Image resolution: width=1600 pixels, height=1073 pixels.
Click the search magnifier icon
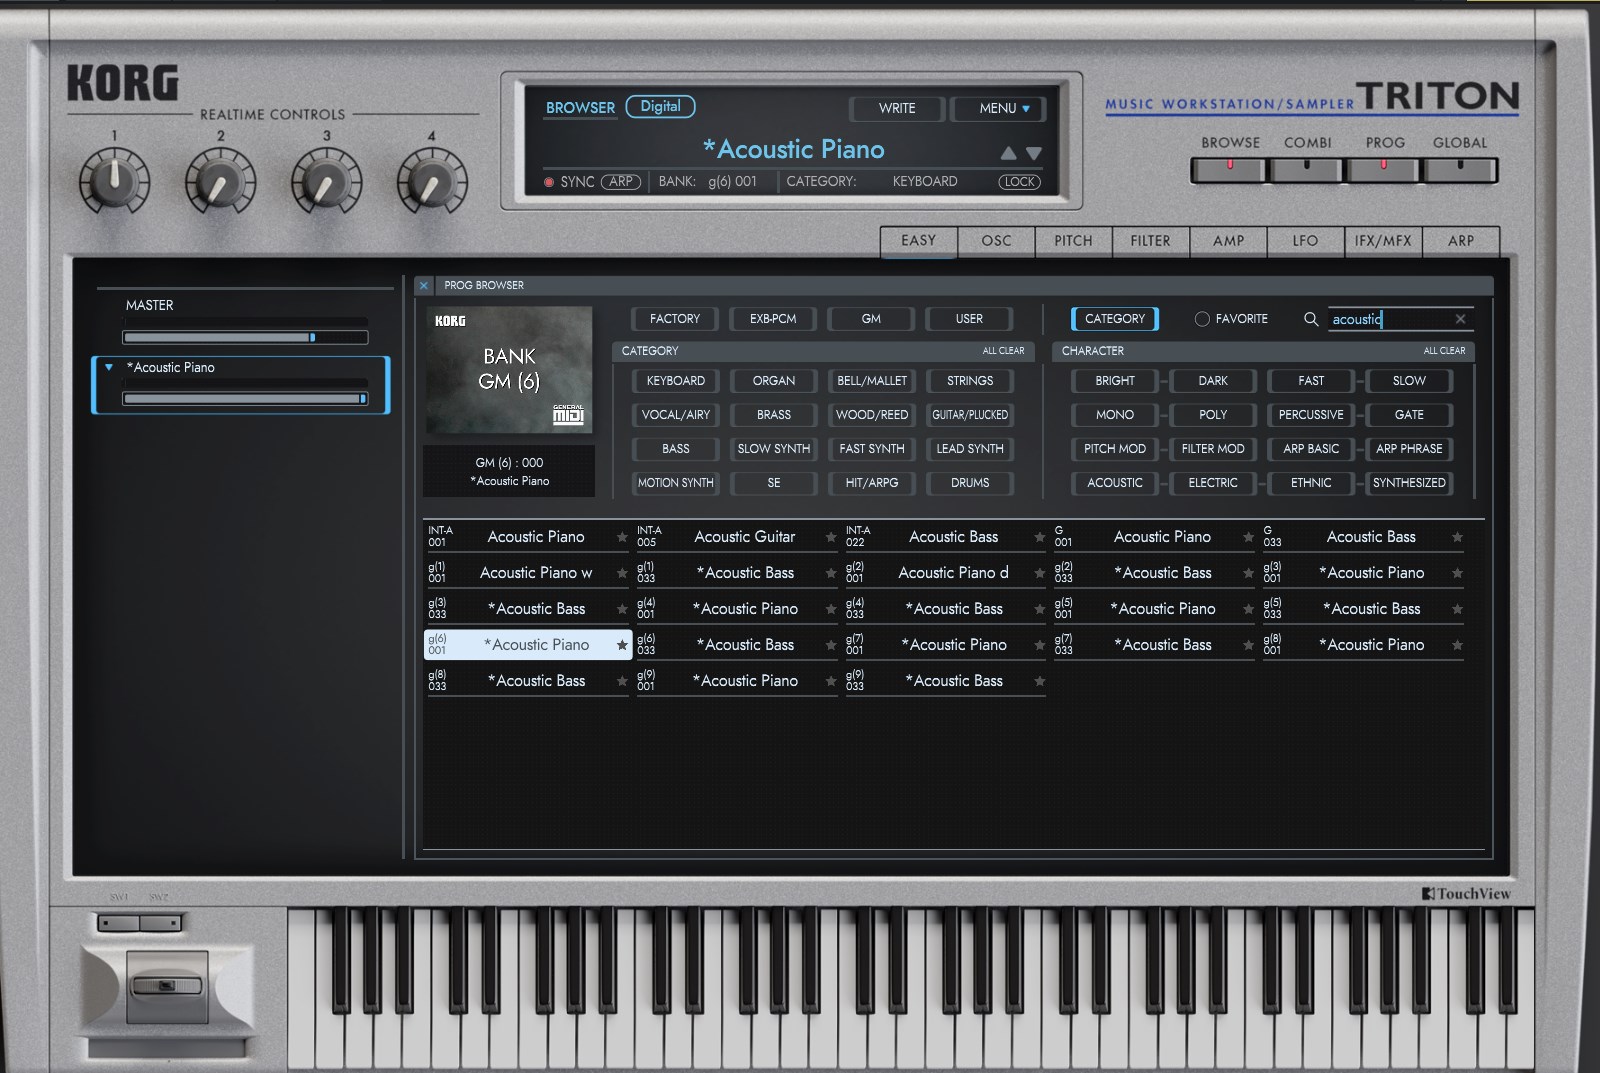point(1310,319)
